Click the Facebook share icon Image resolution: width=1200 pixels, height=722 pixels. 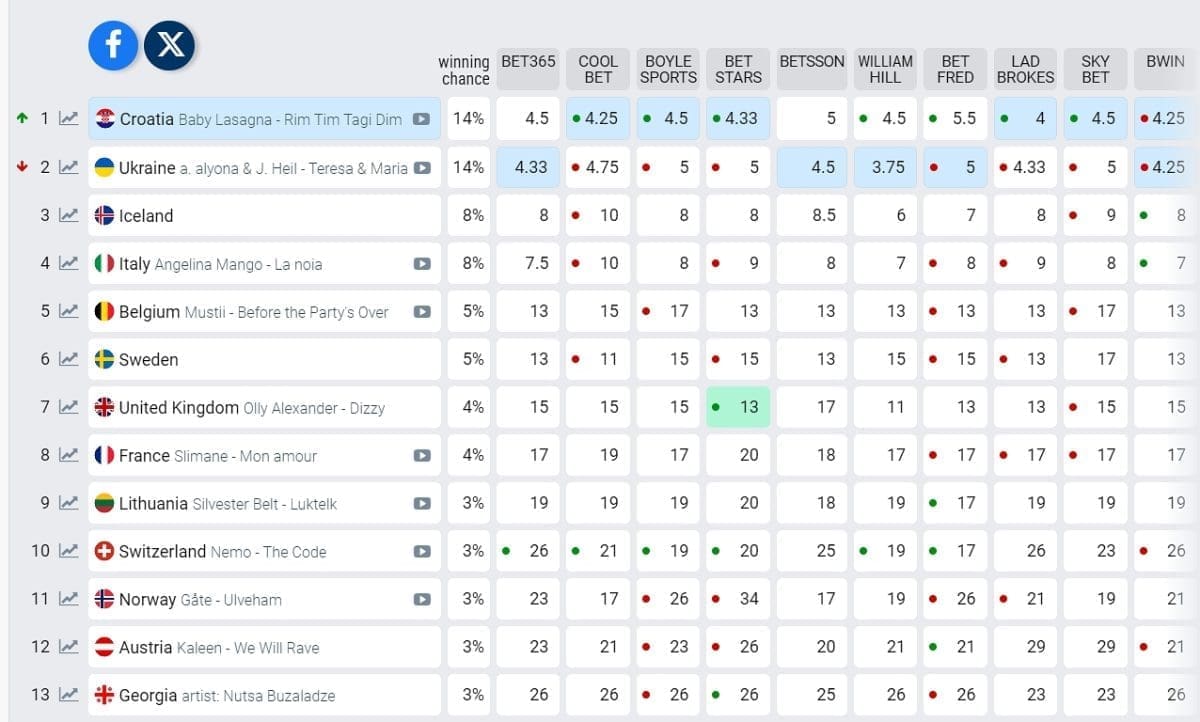click(x=113, y=45)
